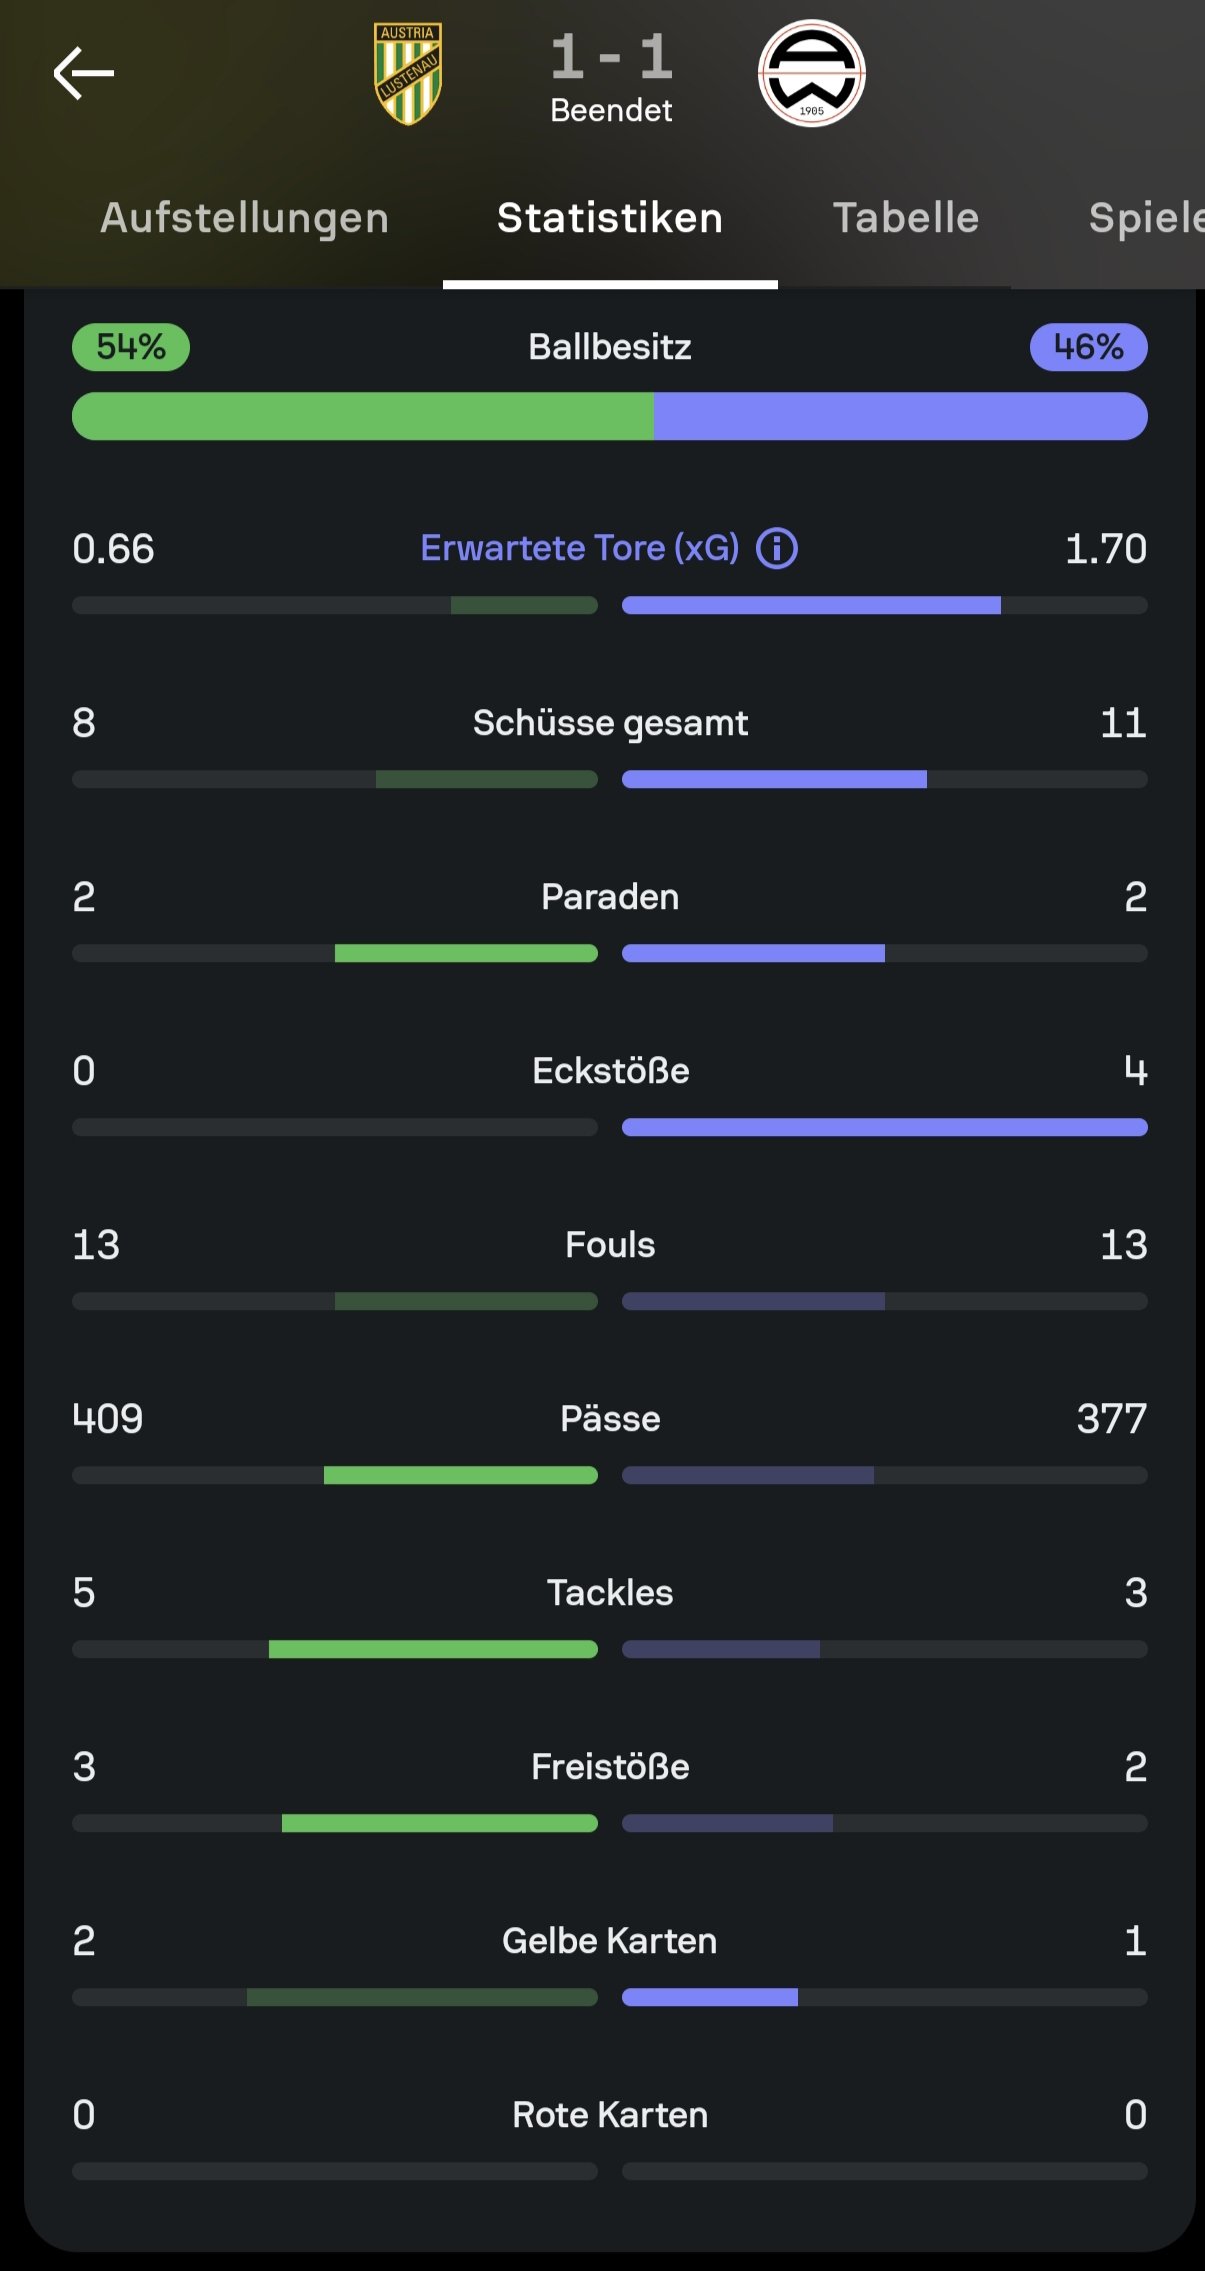
Task: Tap the Beendet match status text
Action: (611, 110)
